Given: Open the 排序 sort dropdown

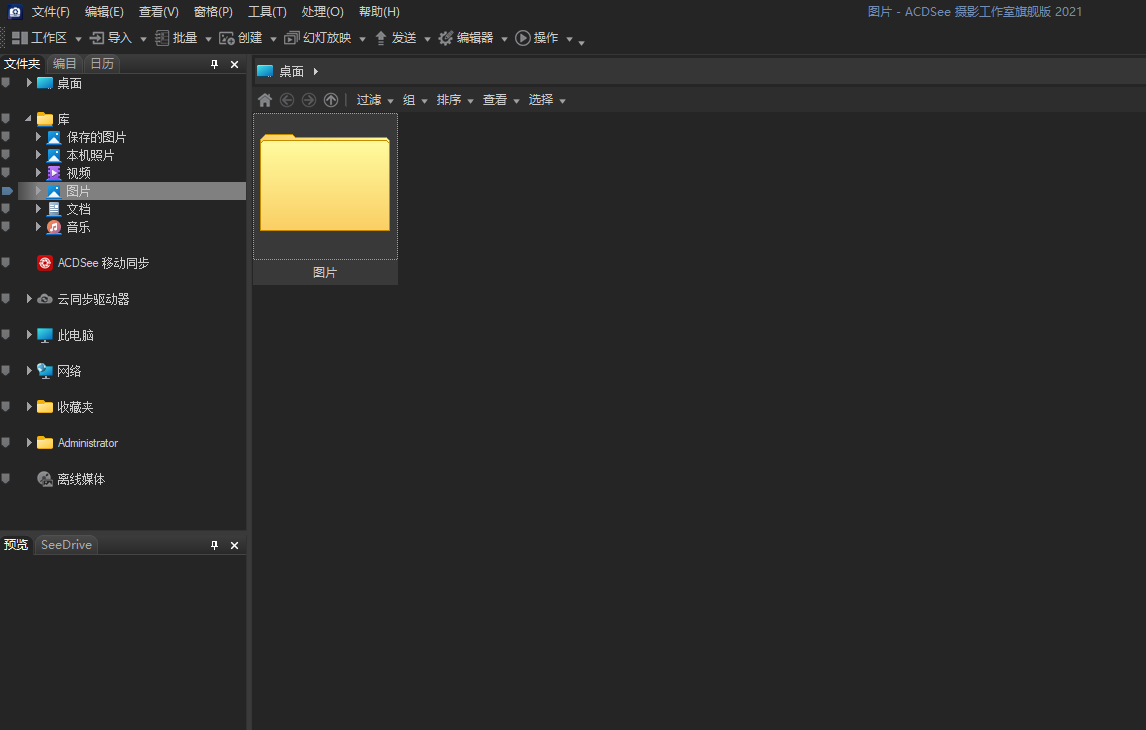Looking at the screenshot, I should pos(455,100).
